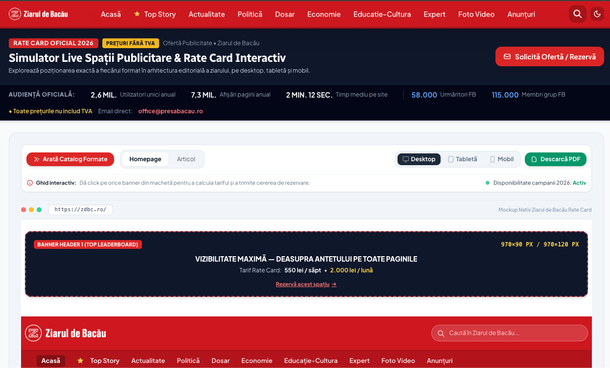Open Politică in the top navigation
This screenshot has height=368, width=610.
[x=250, y=14]
